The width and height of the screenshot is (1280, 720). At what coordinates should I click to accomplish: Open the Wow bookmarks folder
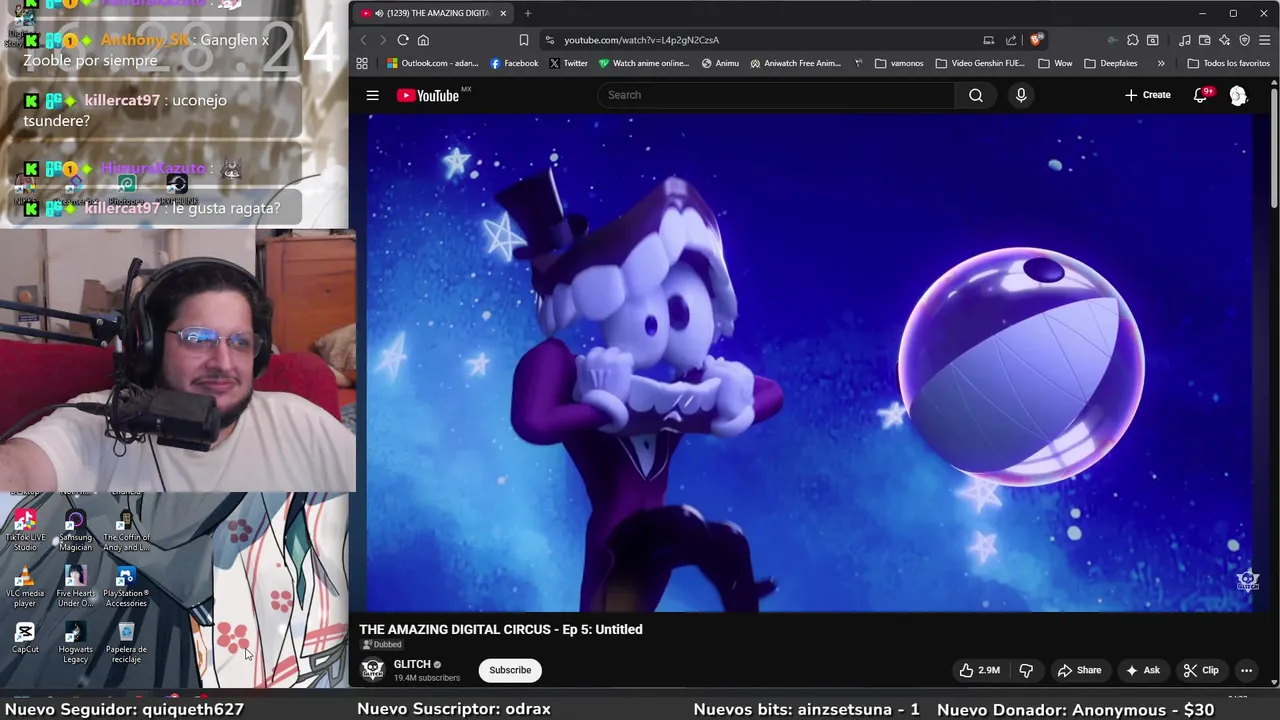pyautogui.click(x=1055, y=63)
